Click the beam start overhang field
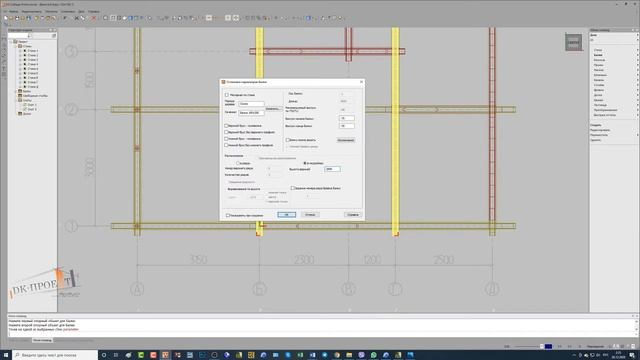The height and width of the screenshot is (360, 640). (347, 118)
